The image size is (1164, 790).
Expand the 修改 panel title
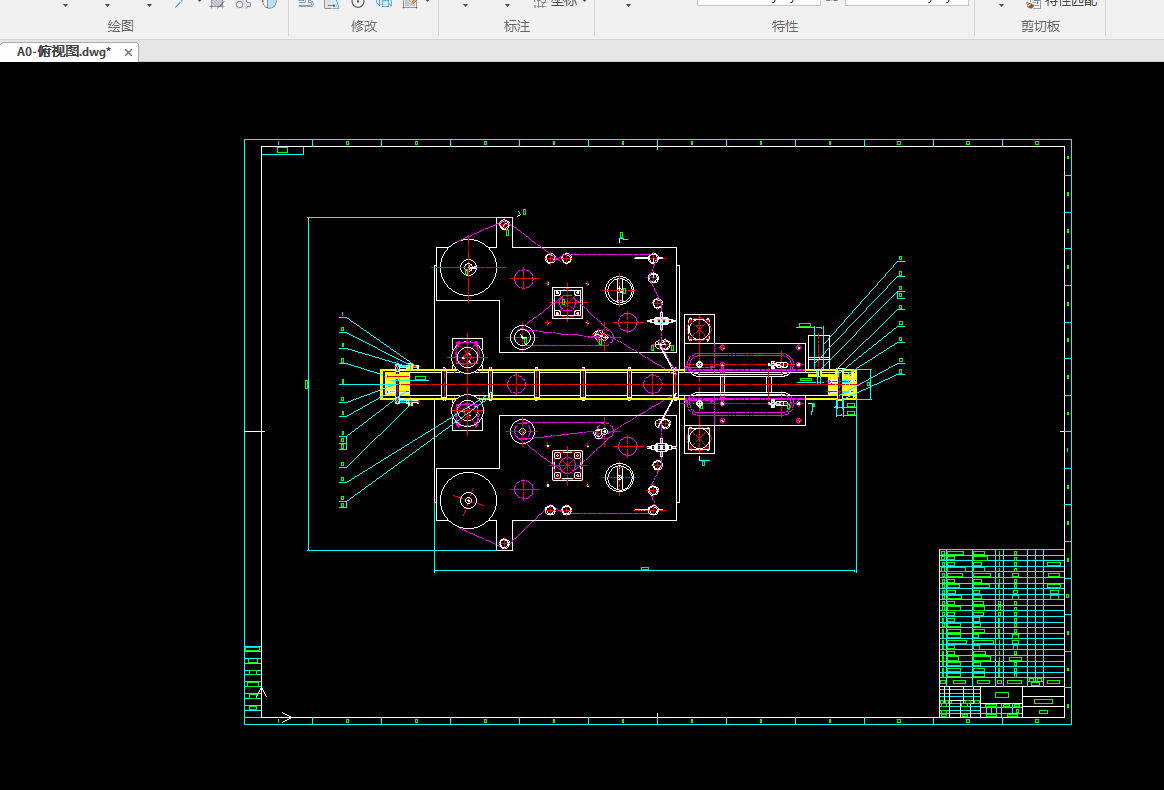tap(364, 26)
